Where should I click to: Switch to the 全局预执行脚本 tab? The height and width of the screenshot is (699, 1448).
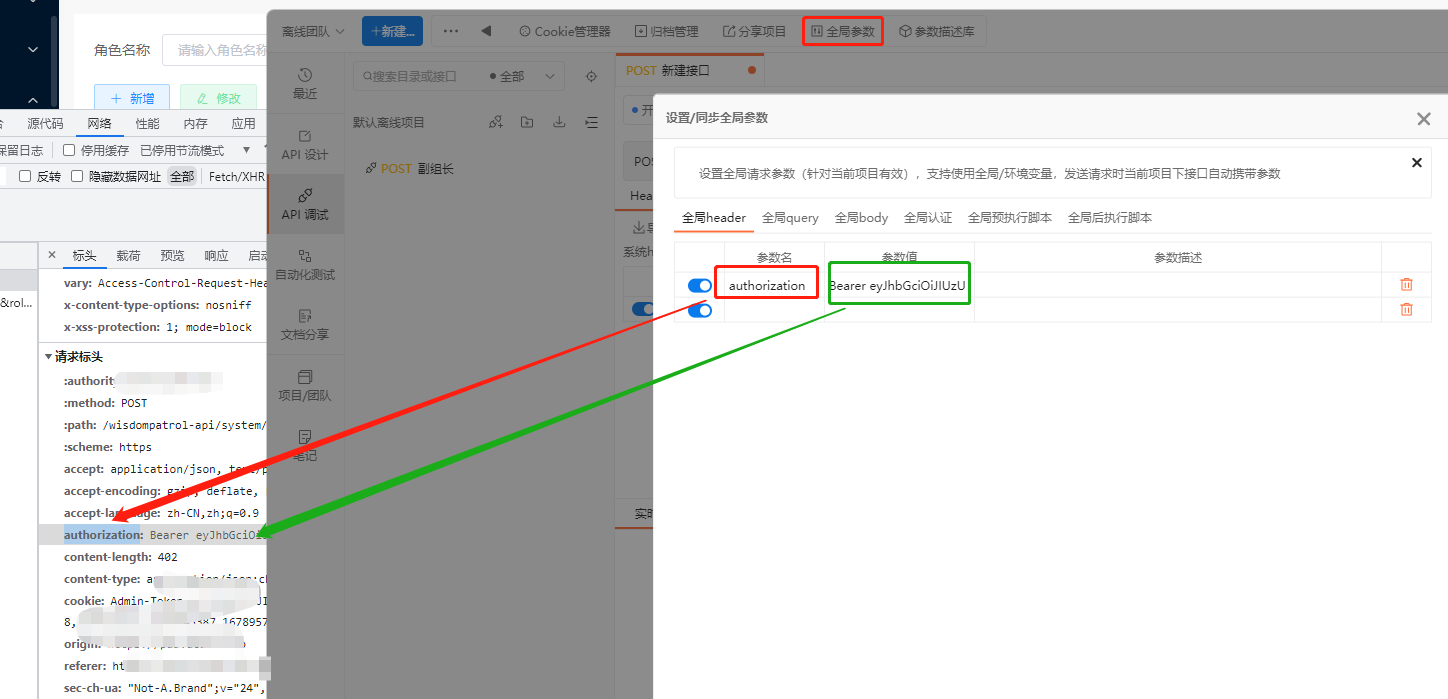[x=1010, y=217]
